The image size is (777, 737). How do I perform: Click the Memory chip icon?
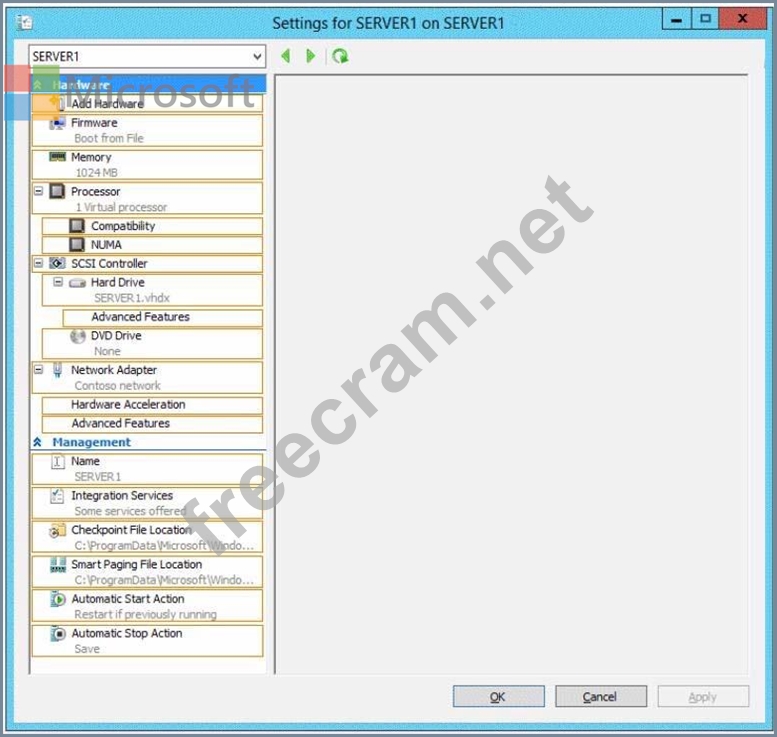coord(57,157)
